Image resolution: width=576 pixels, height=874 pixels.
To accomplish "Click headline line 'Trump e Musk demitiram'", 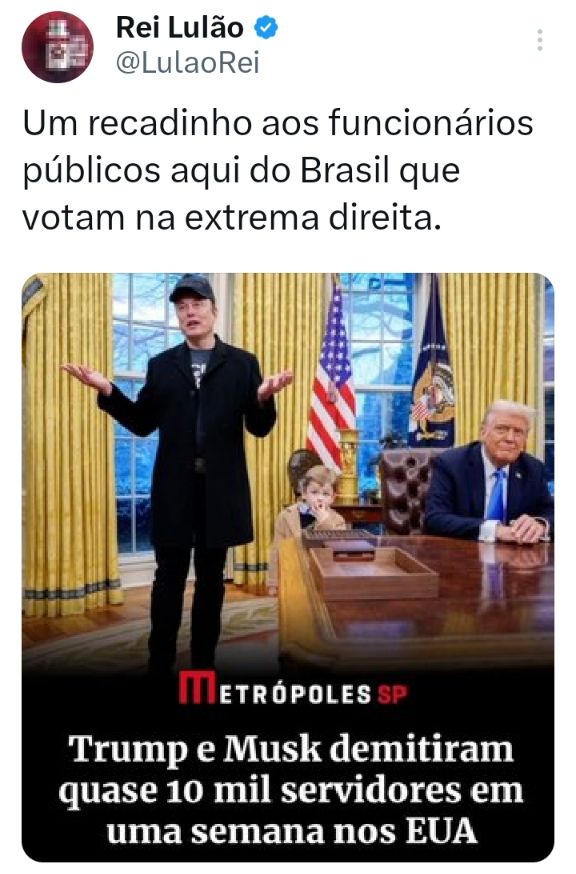I will point(291,749).
